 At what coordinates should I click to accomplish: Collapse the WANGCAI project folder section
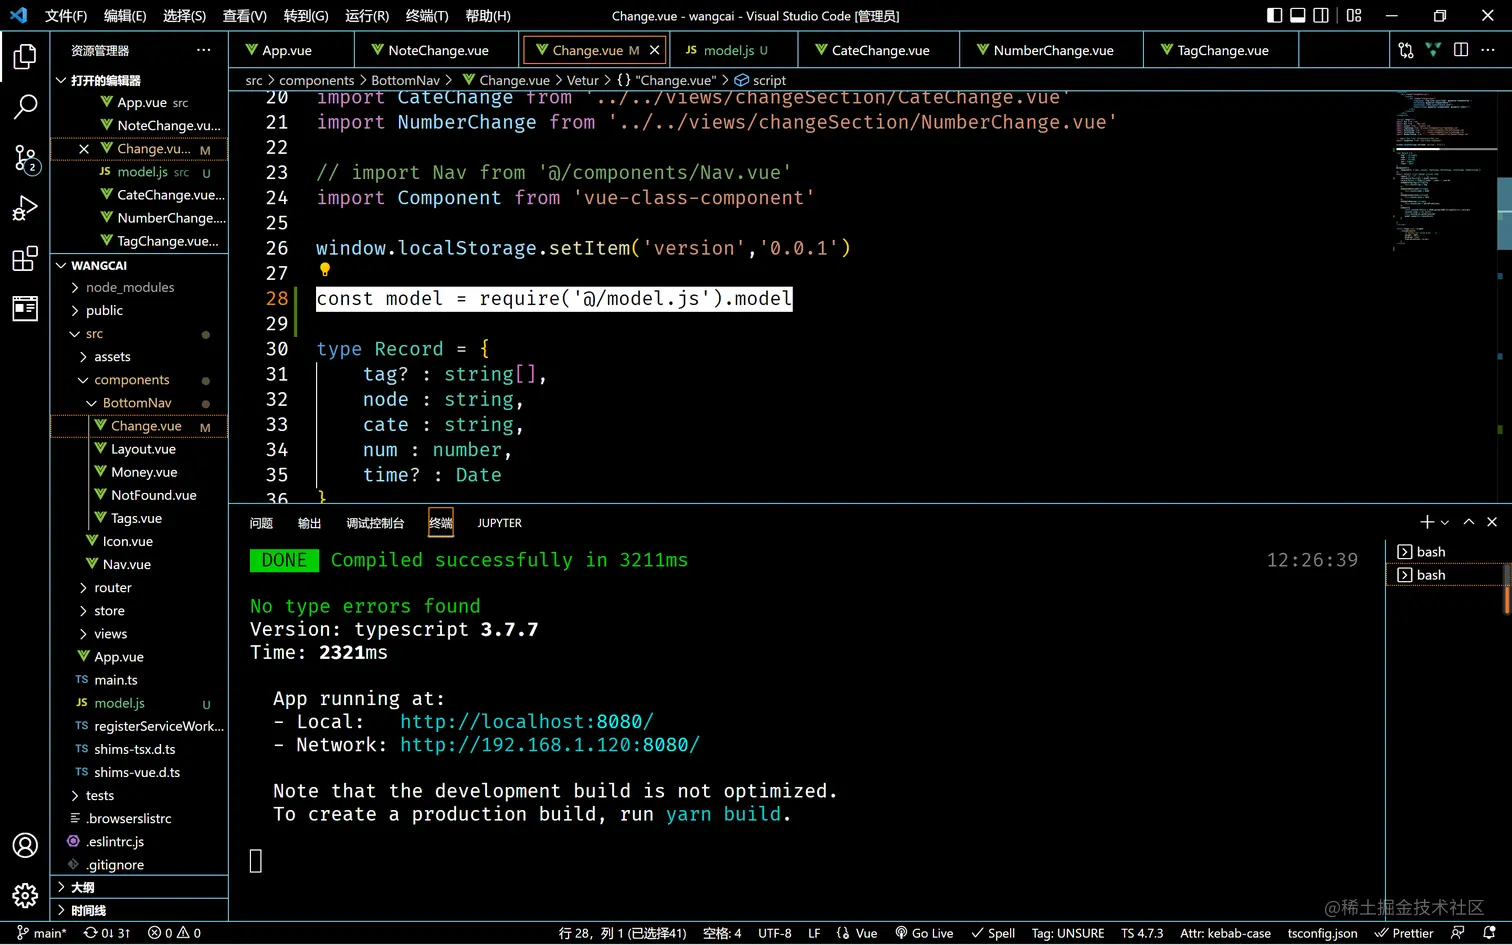click(140, 265)
